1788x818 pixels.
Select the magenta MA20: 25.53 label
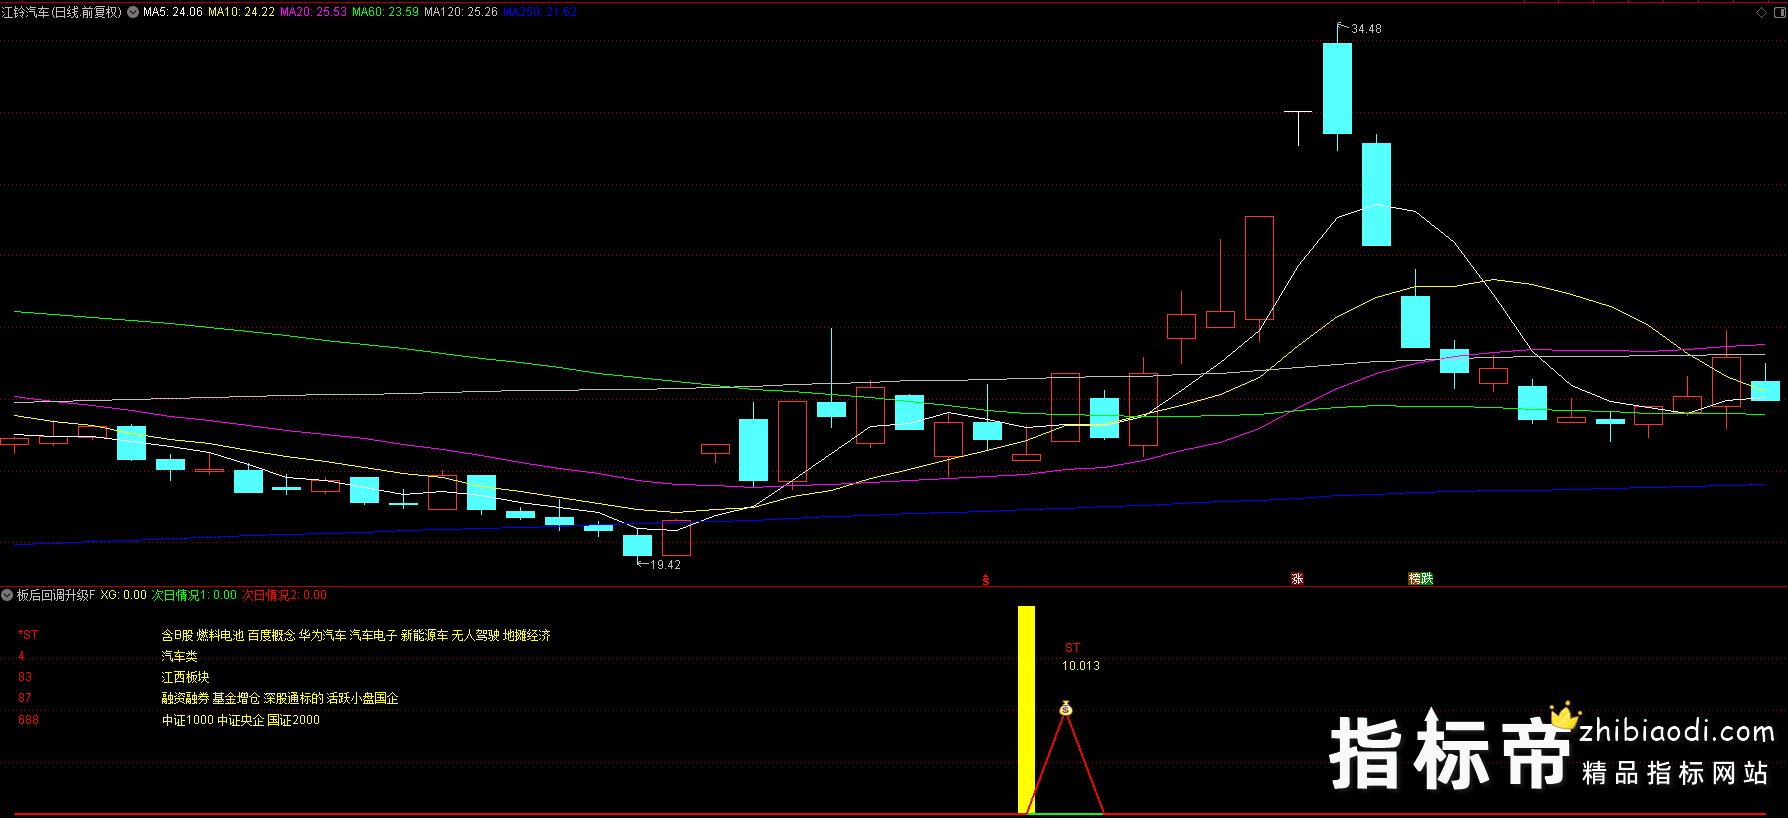pos(313,12)
